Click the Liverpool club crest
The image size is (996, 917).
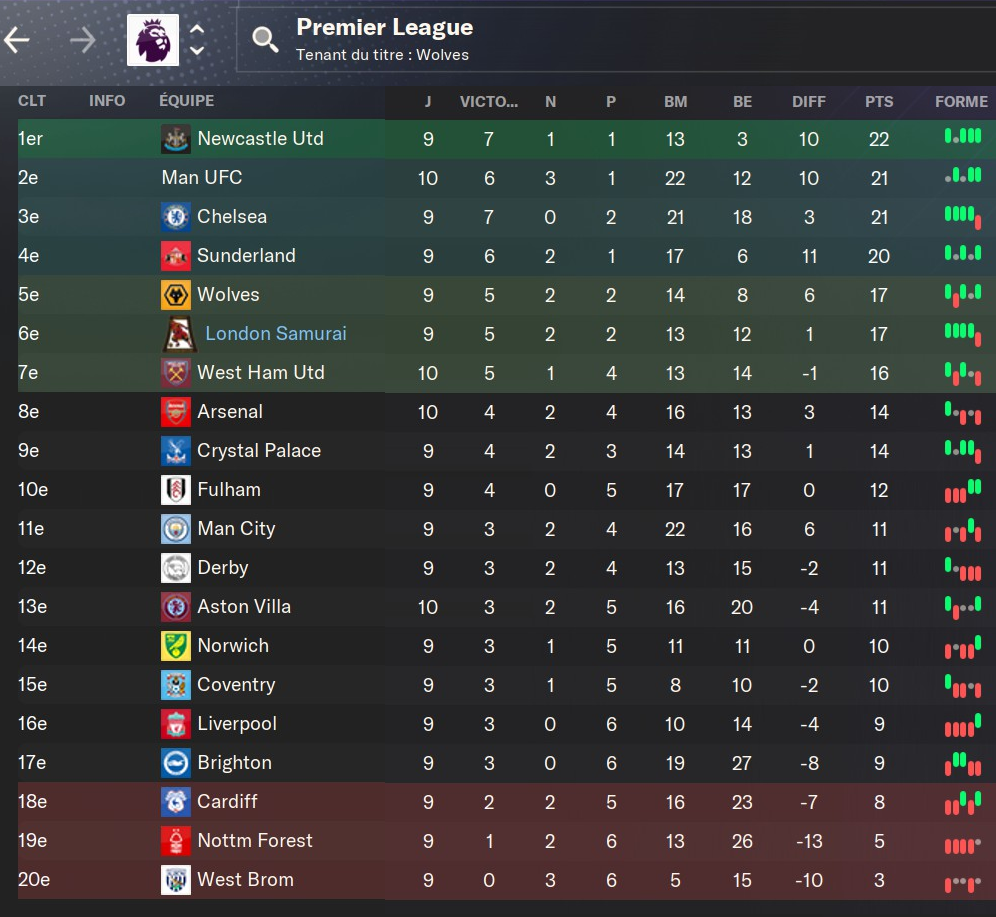point(176,724)
